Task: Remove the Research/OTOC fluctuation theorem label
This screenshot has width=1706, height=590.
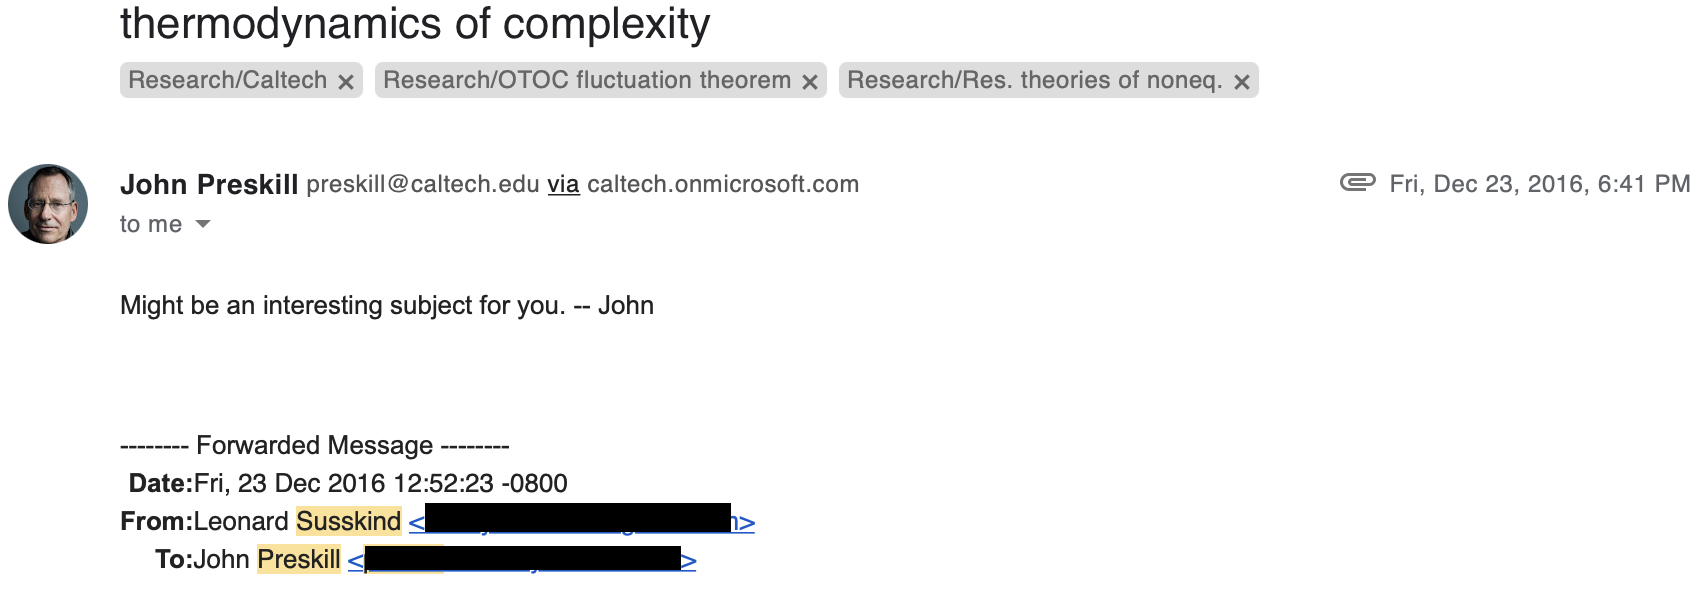Action: tap(810, 82)
